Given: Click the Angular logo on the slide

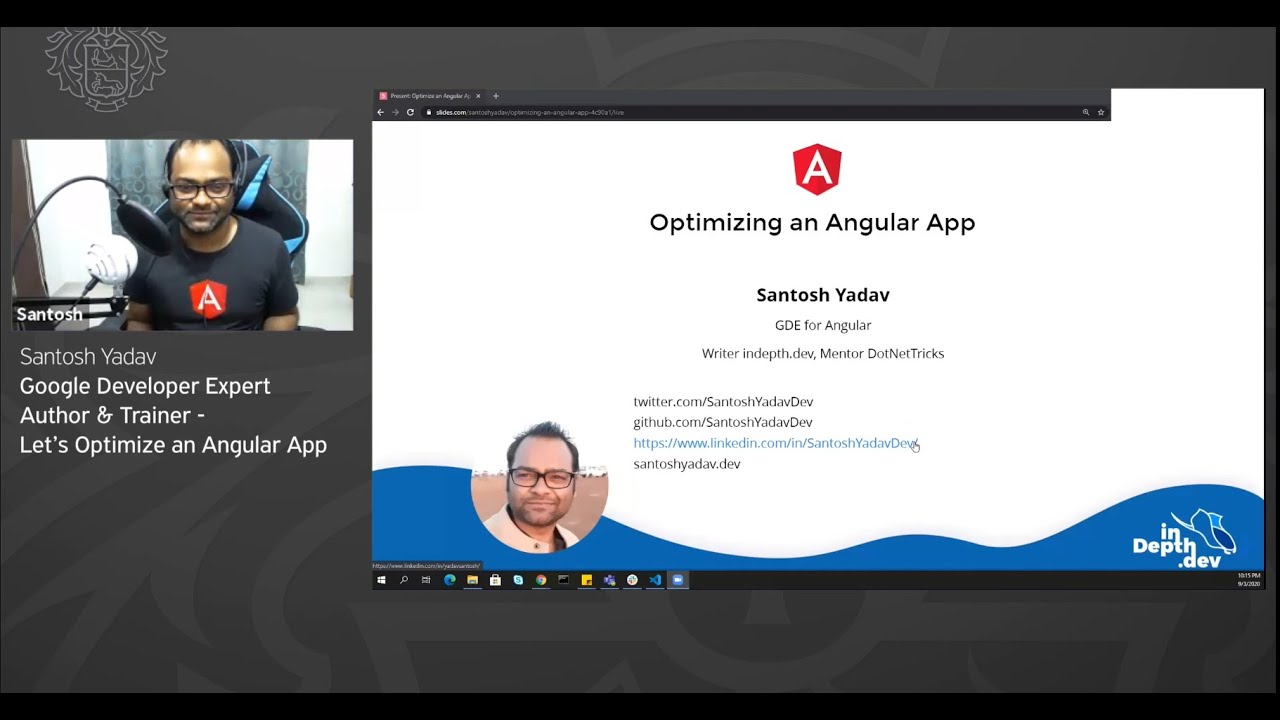Looking at the screenshot, I should pyautogui.click(x=817, y=169).
